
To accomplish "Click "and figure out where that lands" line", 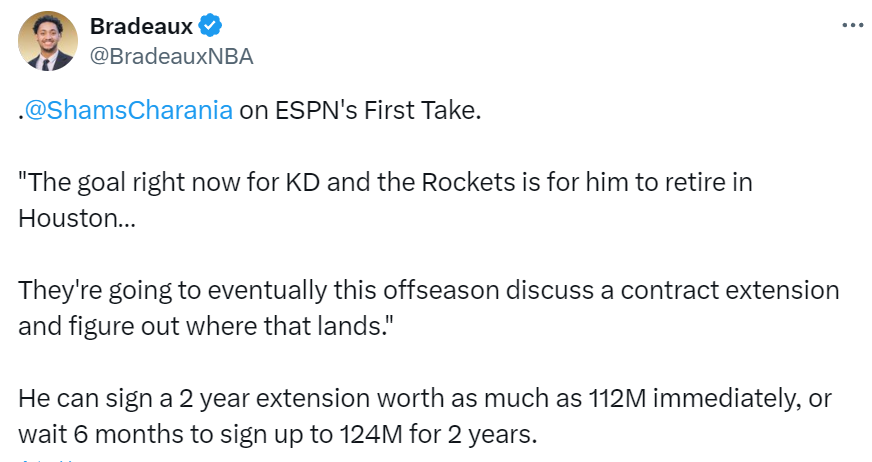I will [206, 326].
